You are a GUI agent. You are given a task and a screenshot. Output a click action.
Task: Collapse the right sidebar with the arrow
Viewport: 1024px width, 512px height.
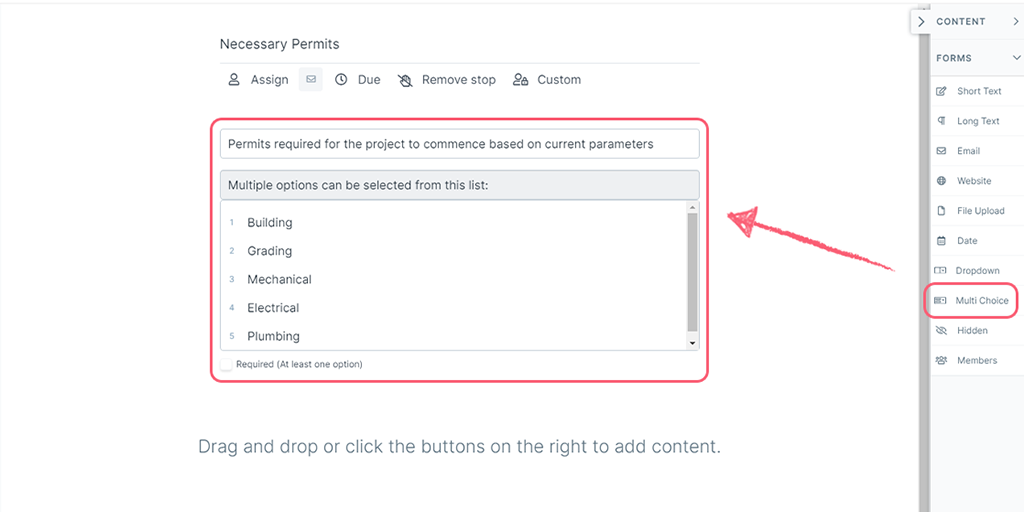(921, 21)
